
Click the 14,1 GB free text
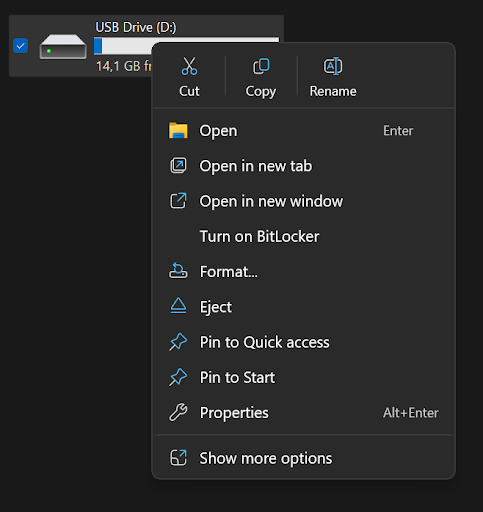click(x=124, y=66)
